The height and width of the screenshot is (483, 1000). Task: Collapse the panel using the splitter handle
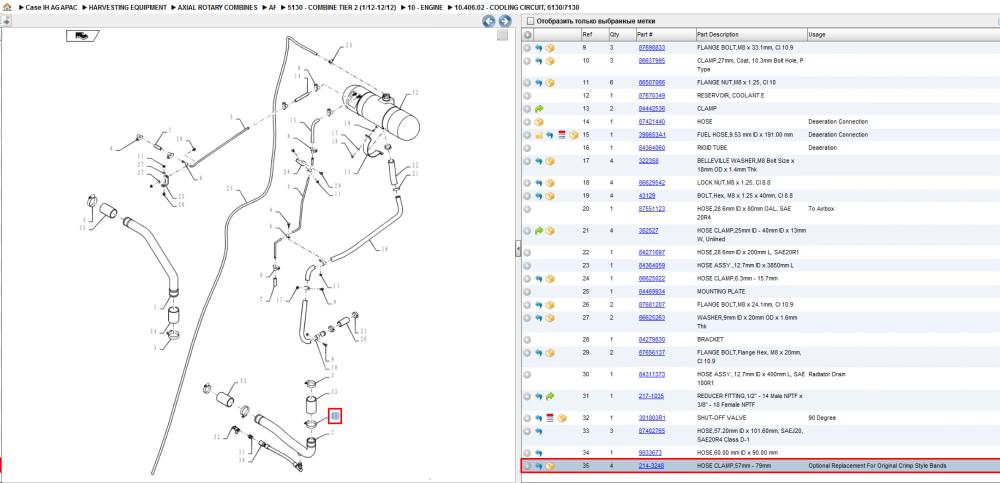pyautogui.click(x=518, y=249)
